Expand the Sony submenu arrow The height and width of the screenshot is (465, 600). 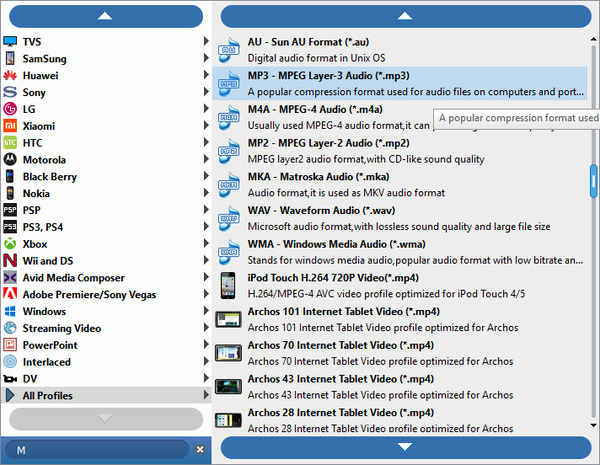[206, 91]
